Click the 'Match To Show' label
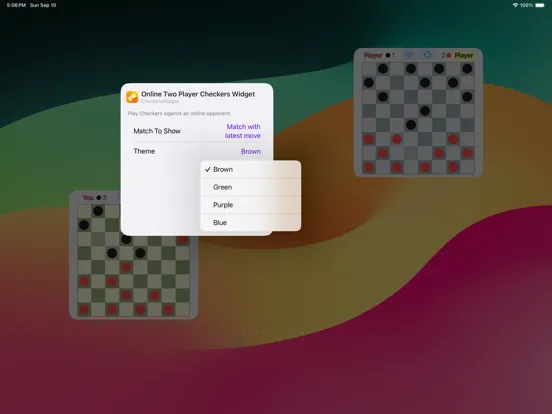Viewport: 552px width, 414px height. click(x=157, y=131)
